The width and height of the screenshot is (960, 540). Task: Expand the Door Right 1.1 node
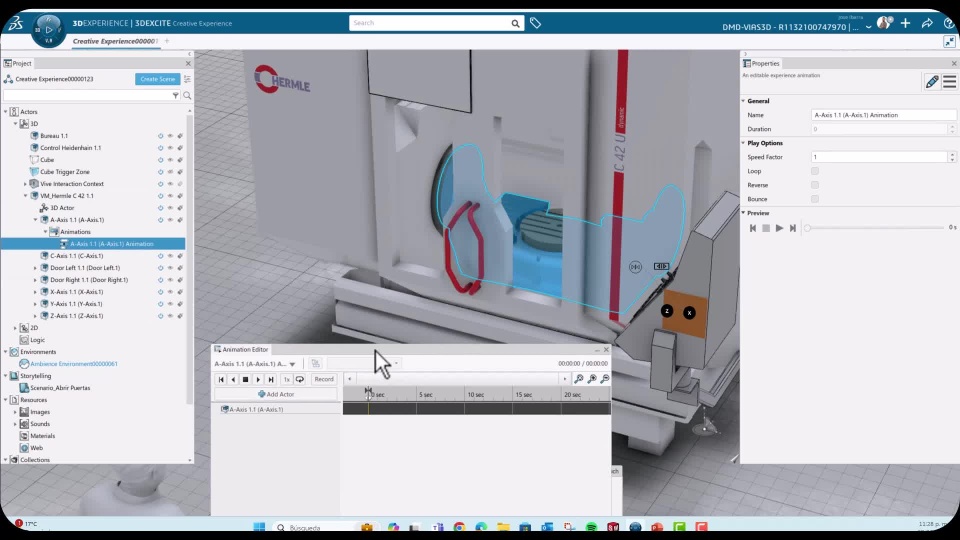pyautogui.click(x=35, y=280)
